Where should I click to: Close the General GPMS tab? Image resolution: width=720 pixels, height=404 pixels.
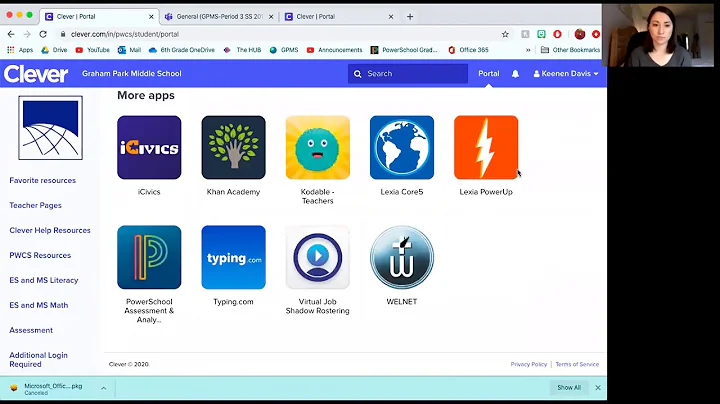(x=271, y=17)
